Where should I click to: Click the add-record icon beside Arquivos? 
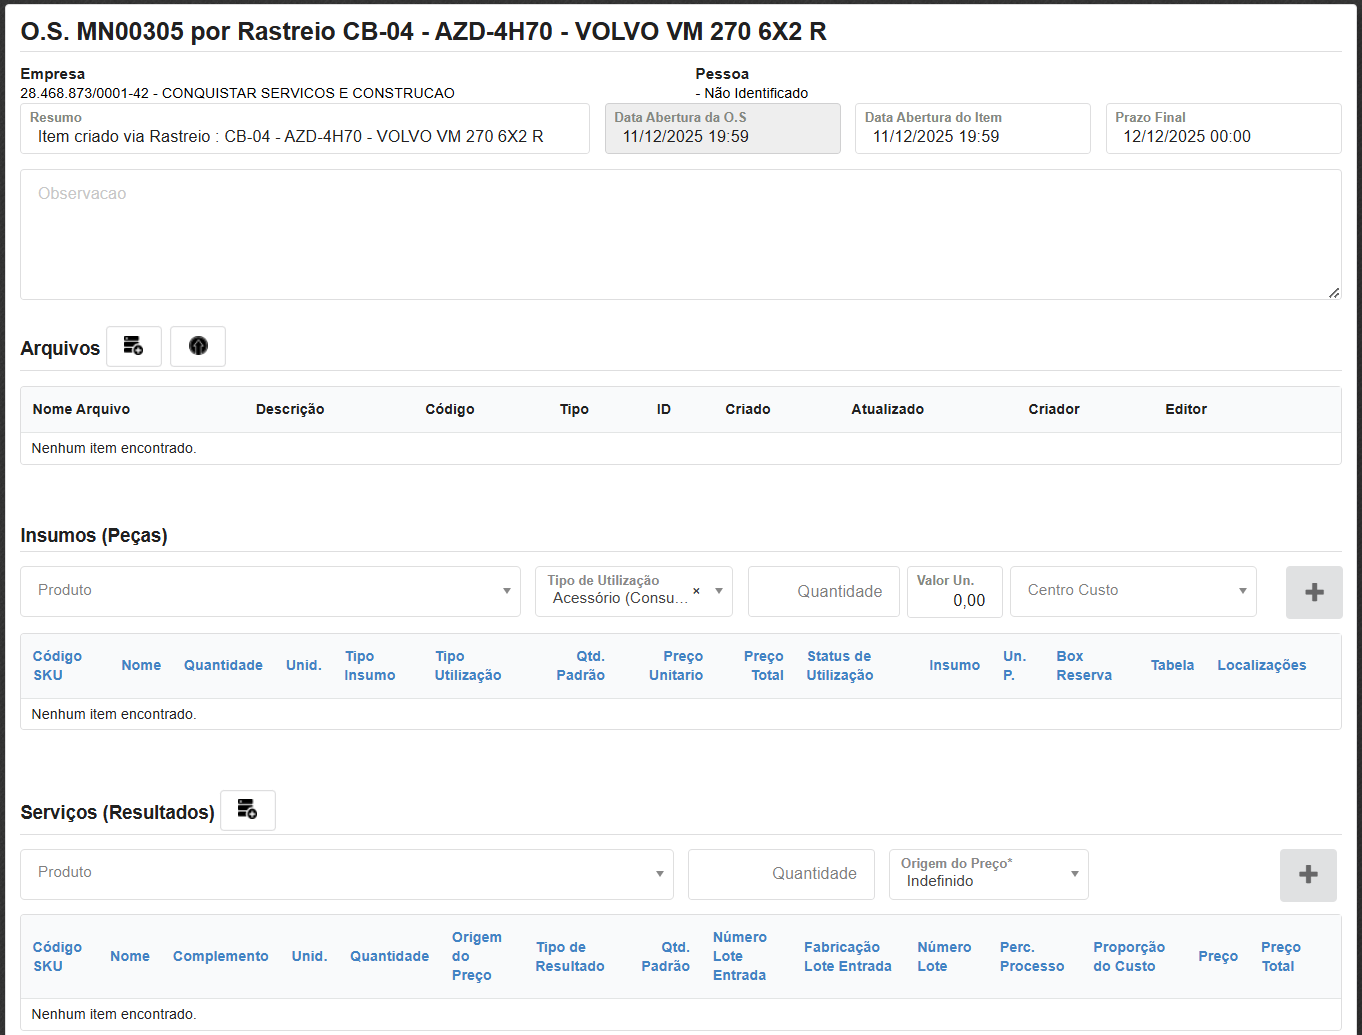point(133,346)
